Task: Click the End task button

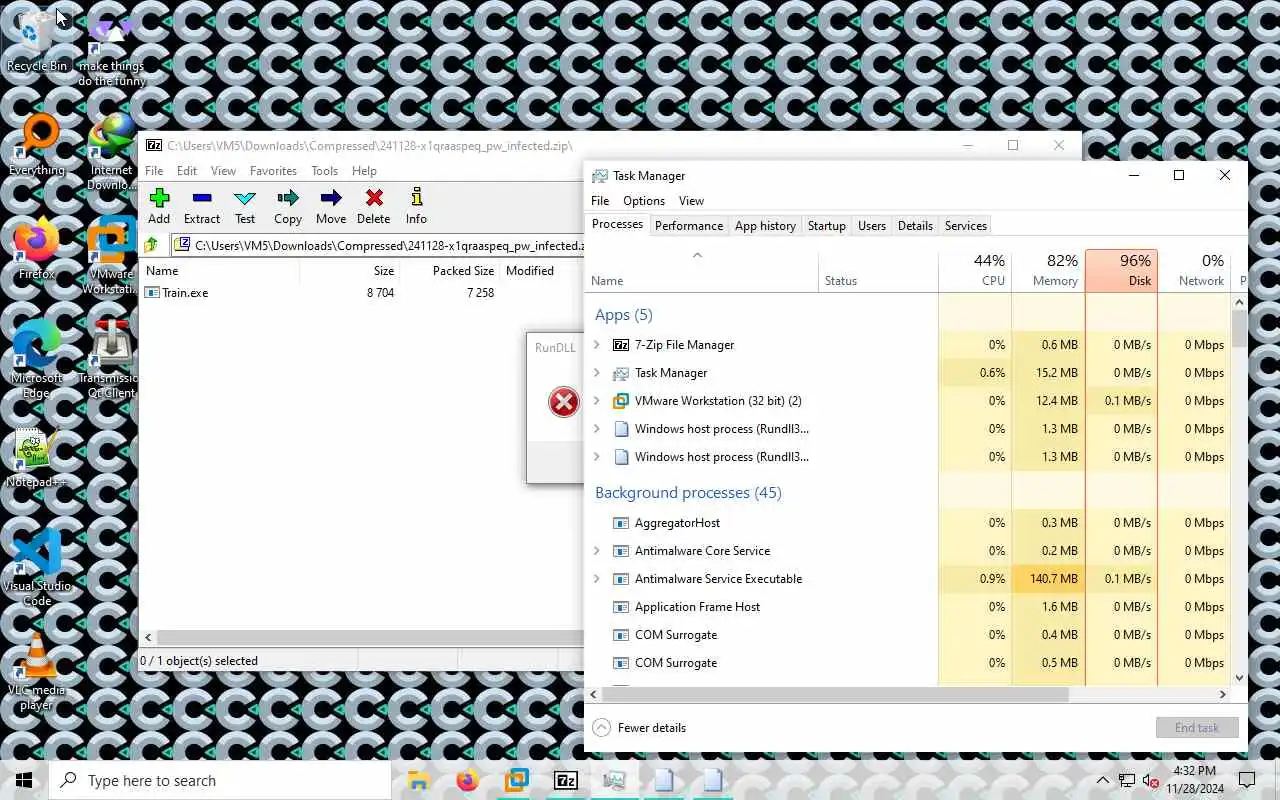Action: pyautogui.click(x=1197, y=728)
